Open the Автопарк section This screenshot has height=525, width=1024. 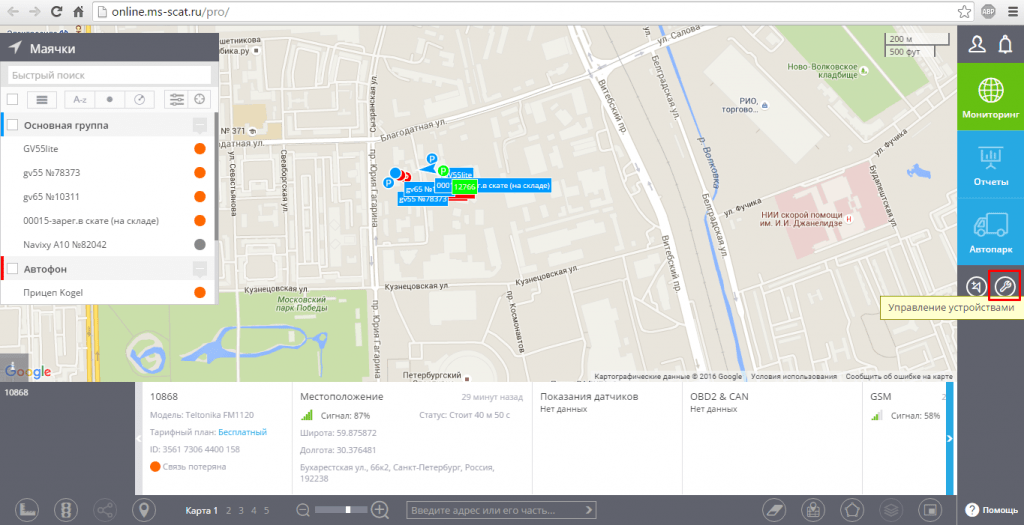click(990, 231)
